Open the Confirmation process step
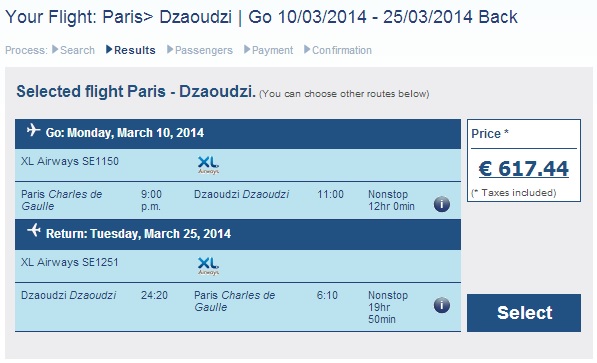The height and width of the screenshot is (363, 597). [342, 50]
